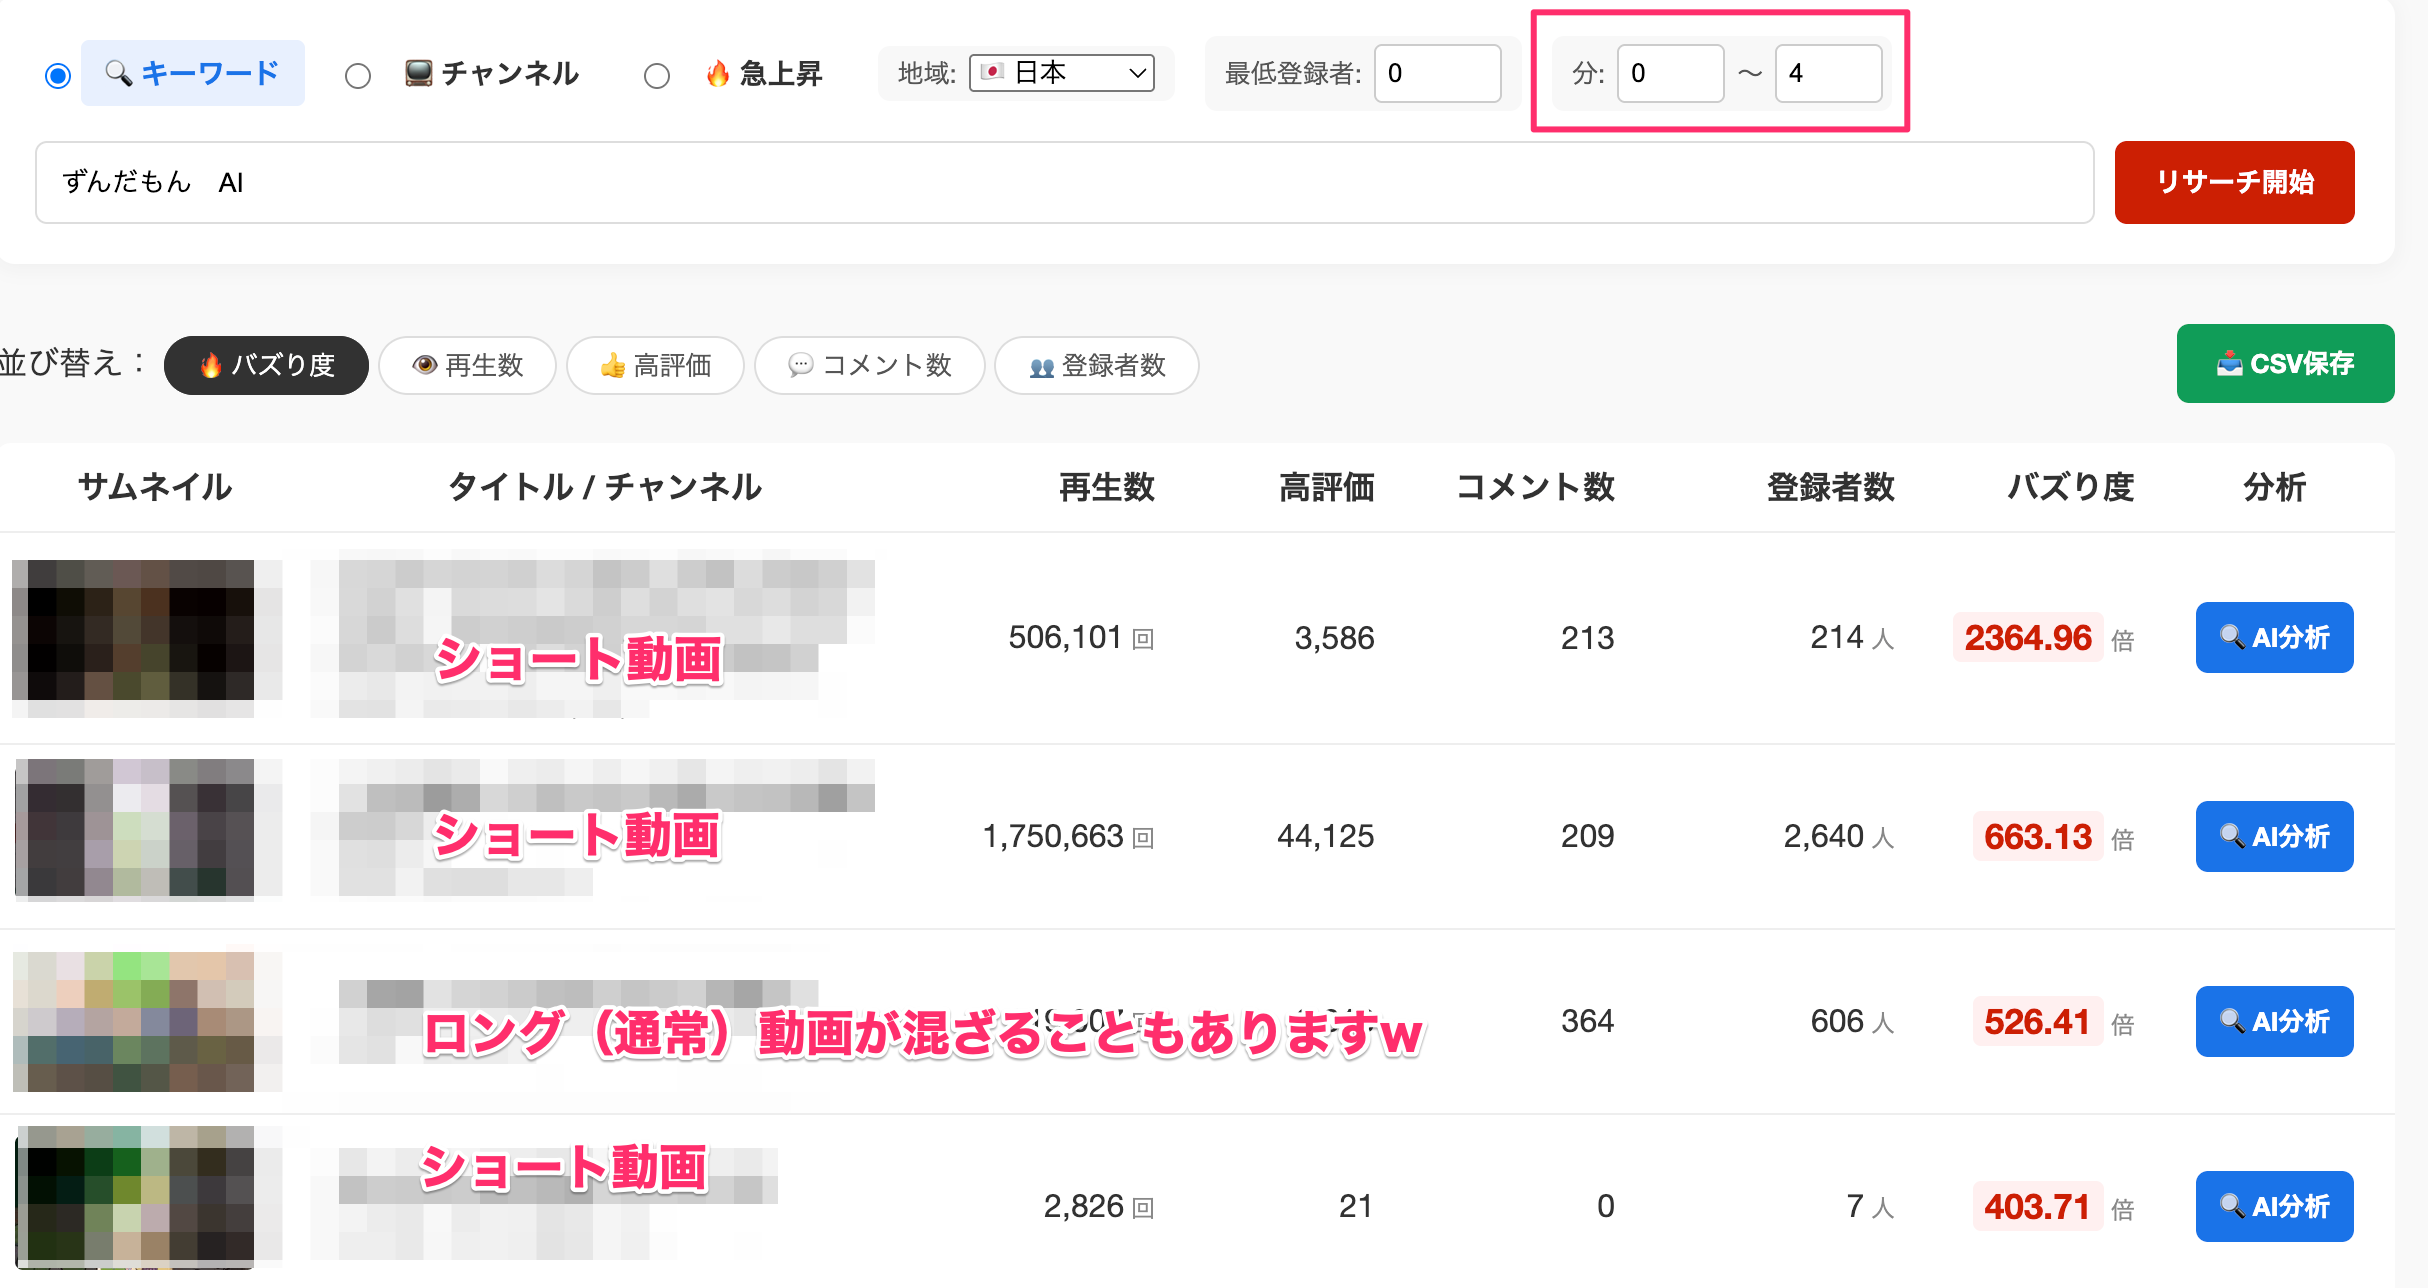
Task: Select the チャンネル radio button
Action: pos(358,76)
